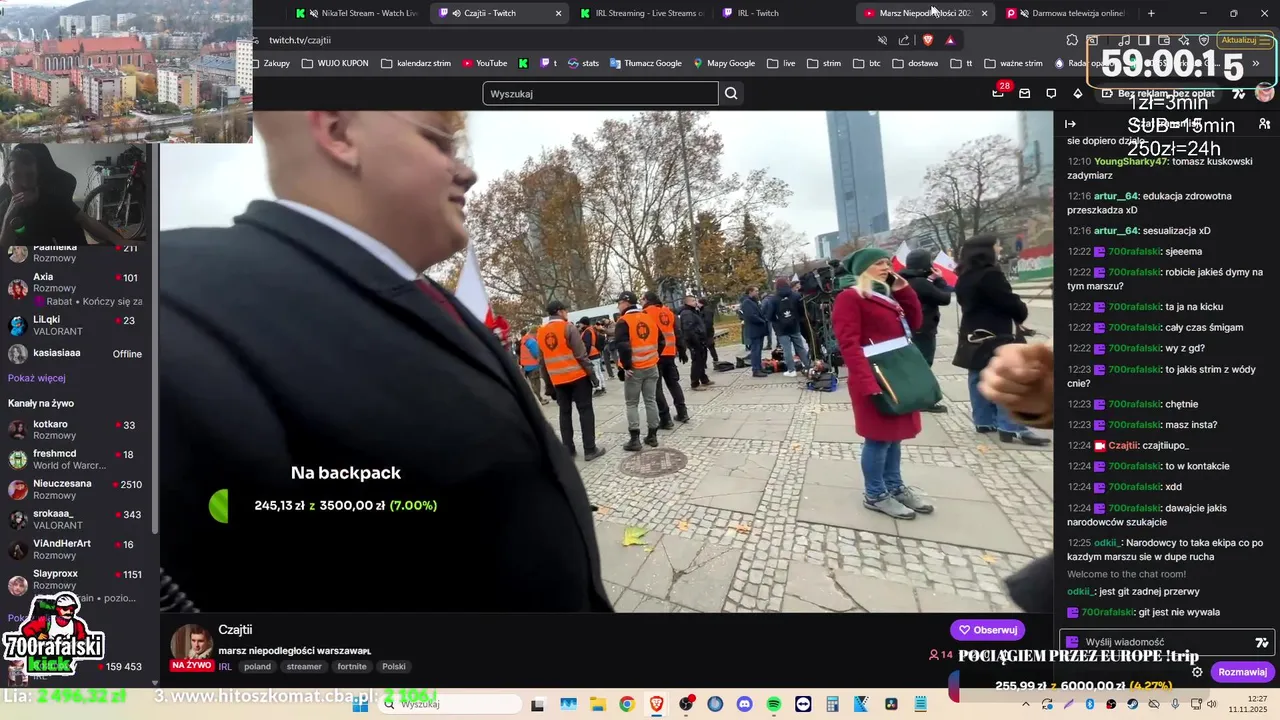
Task: Open OBS Studio from the taskbar
Action: [685, 704]
